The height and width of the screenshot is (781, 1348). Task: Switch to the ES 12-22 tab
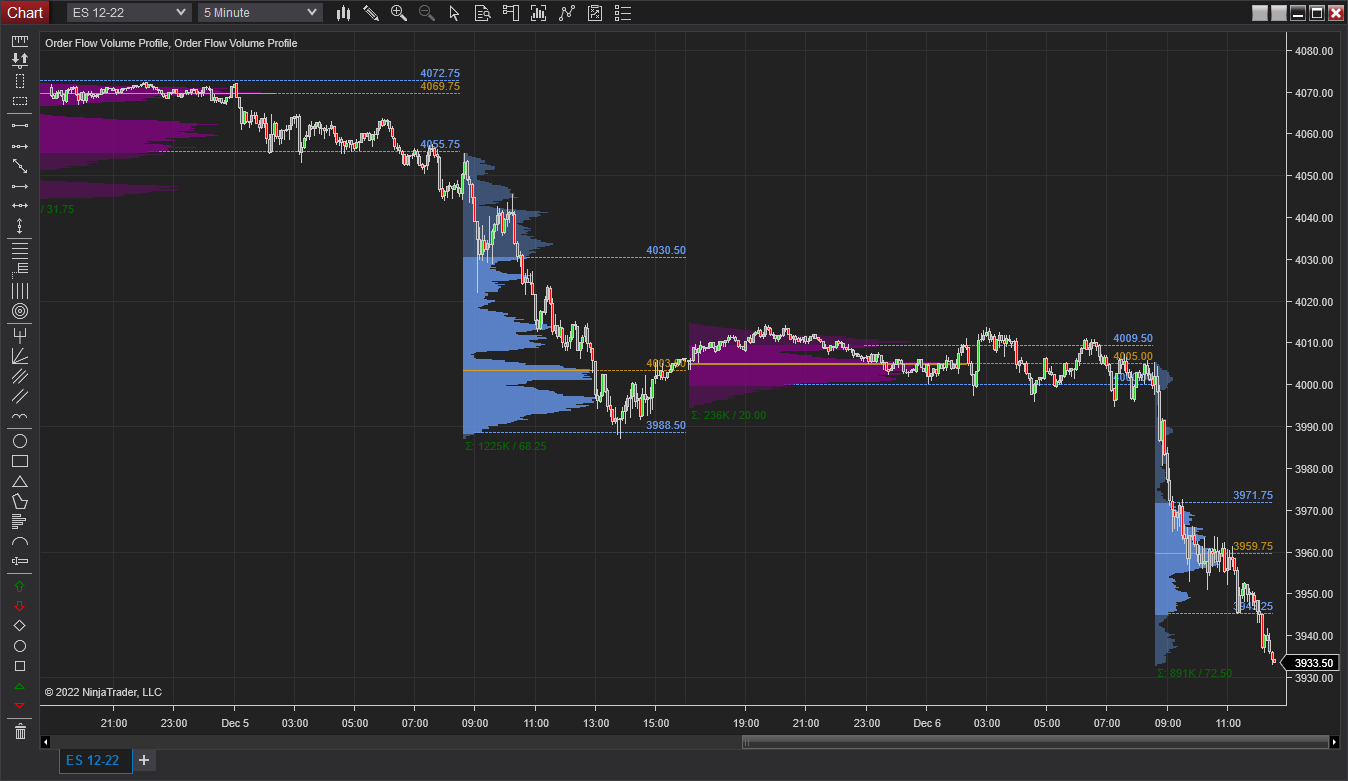pos(94,760)
